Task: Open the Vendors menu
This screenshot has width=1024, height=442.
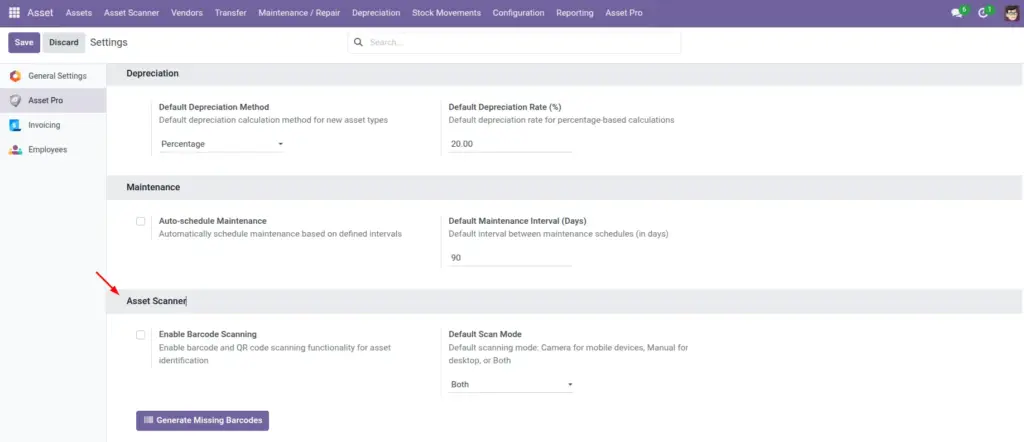Action: pyautogui.click(x=187, y=13)
